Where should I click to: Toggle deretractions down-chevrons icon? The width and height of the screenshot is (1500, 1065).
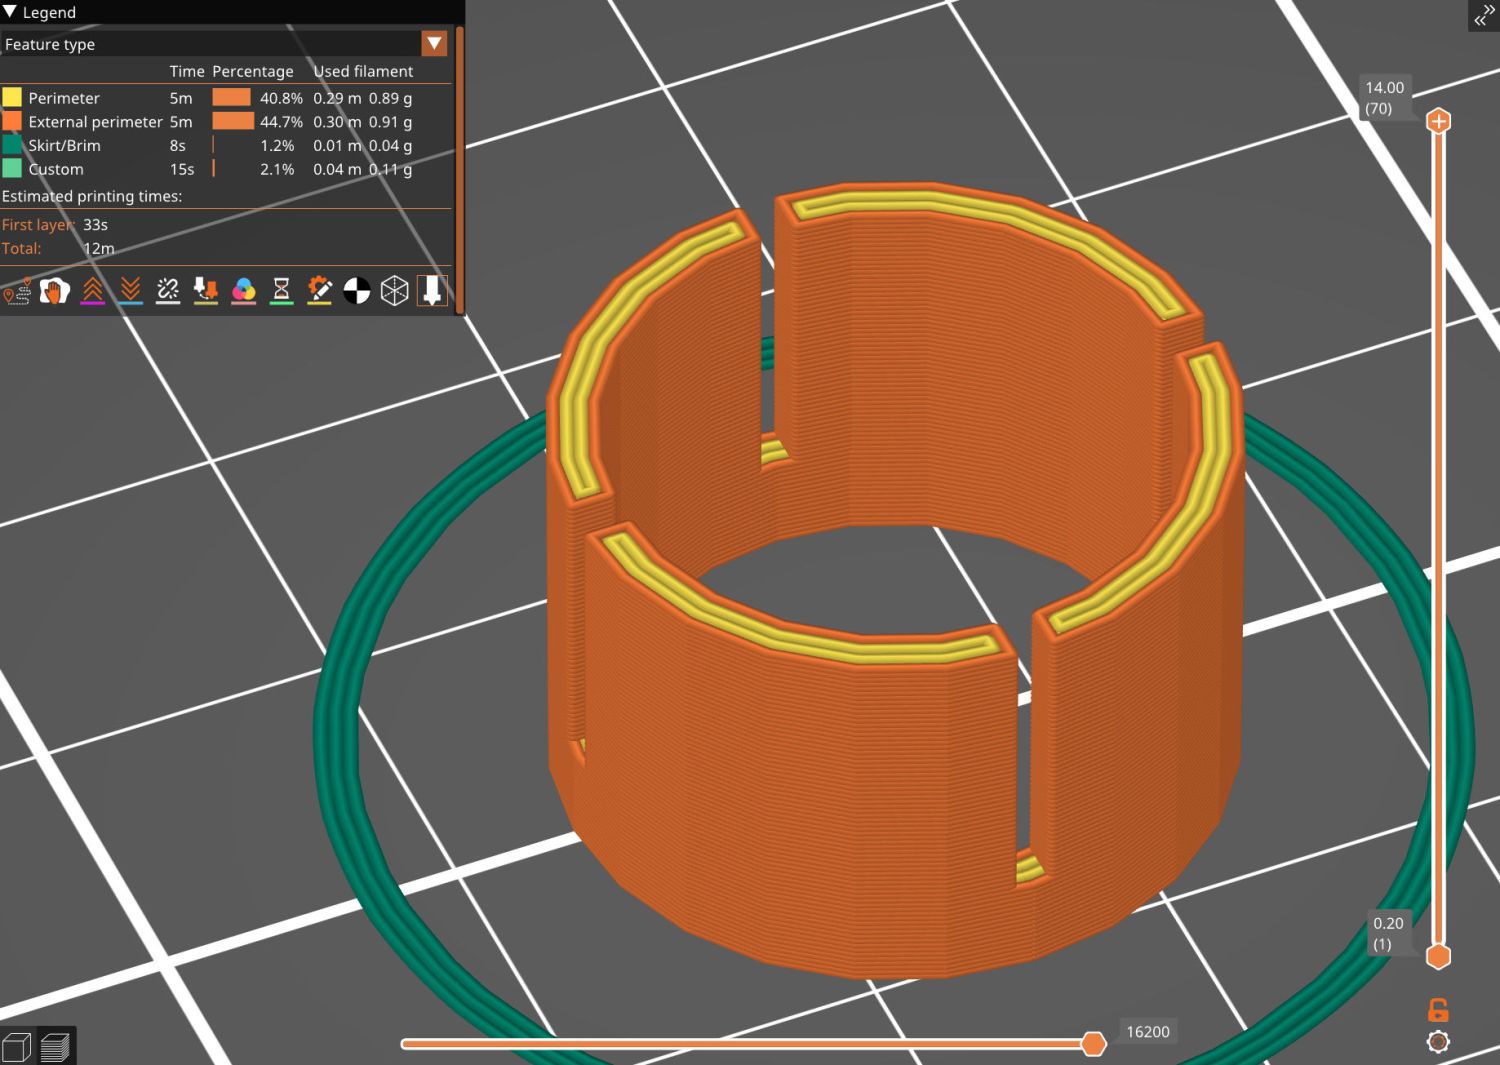click(x=130, y=291)
